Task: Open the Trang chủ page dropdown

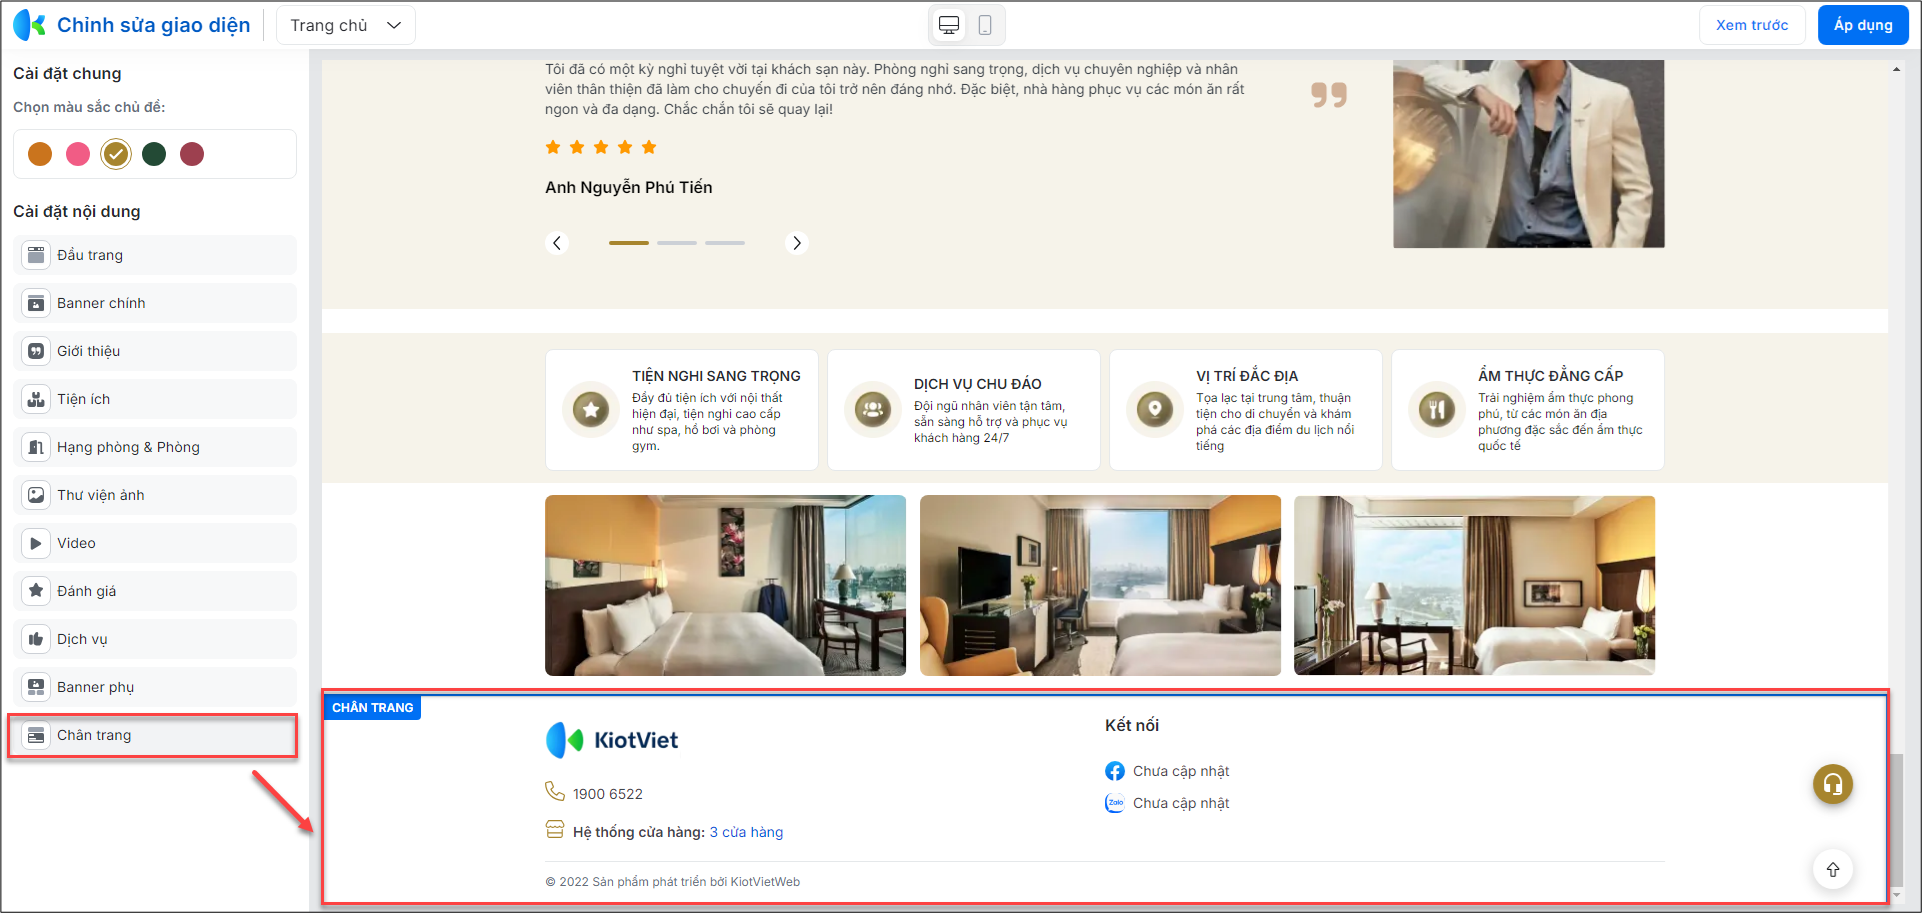Action: (x=346, y=25)
